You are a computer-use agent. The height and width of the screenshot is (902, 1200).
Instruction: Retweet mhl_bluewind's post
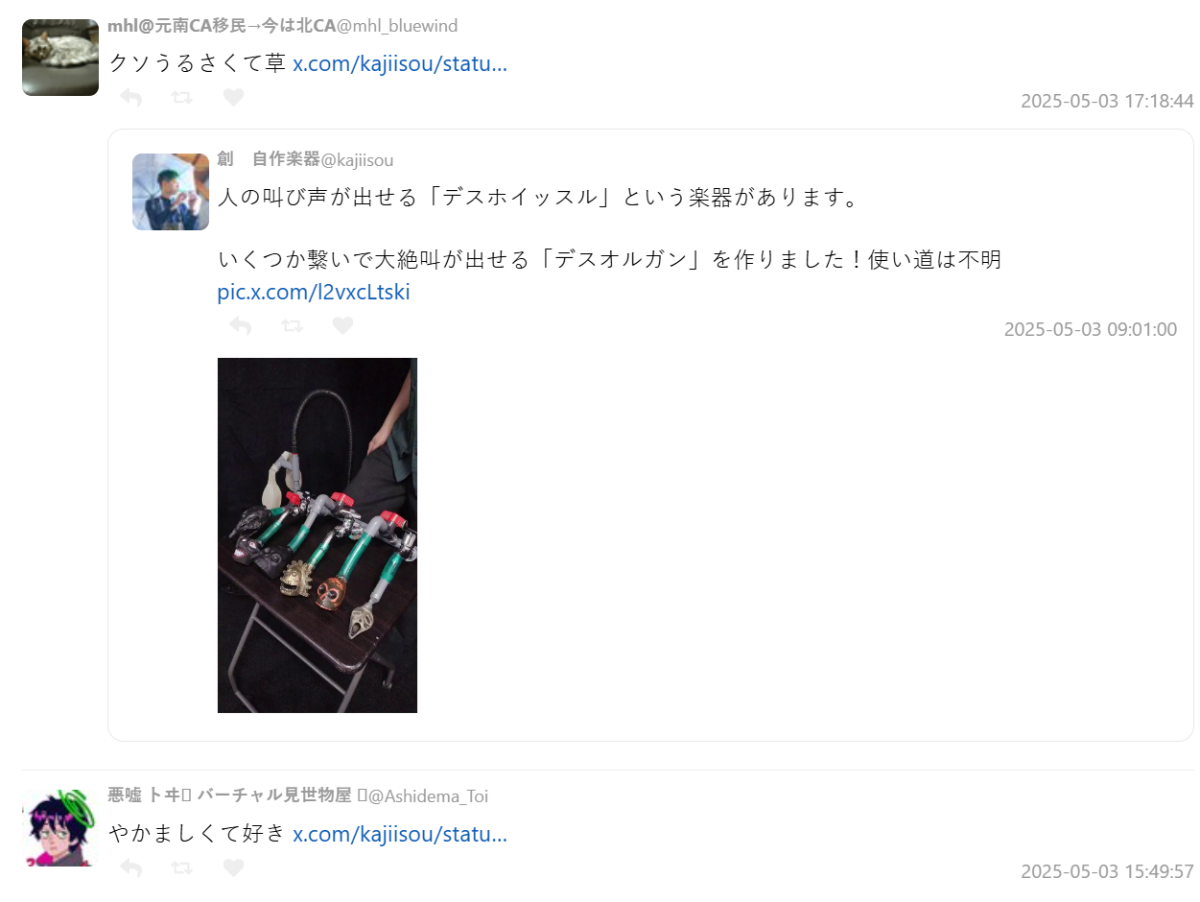(x=182, y=97)
